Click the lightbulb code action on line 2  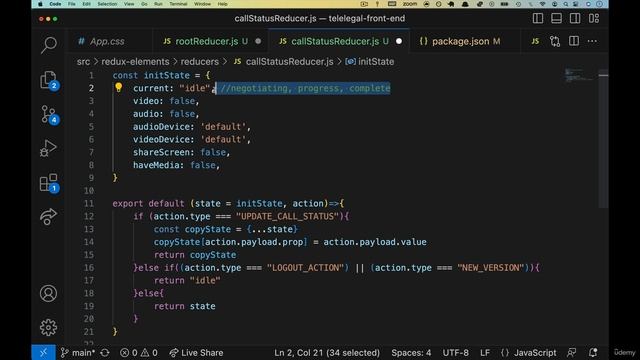(118, 87)
